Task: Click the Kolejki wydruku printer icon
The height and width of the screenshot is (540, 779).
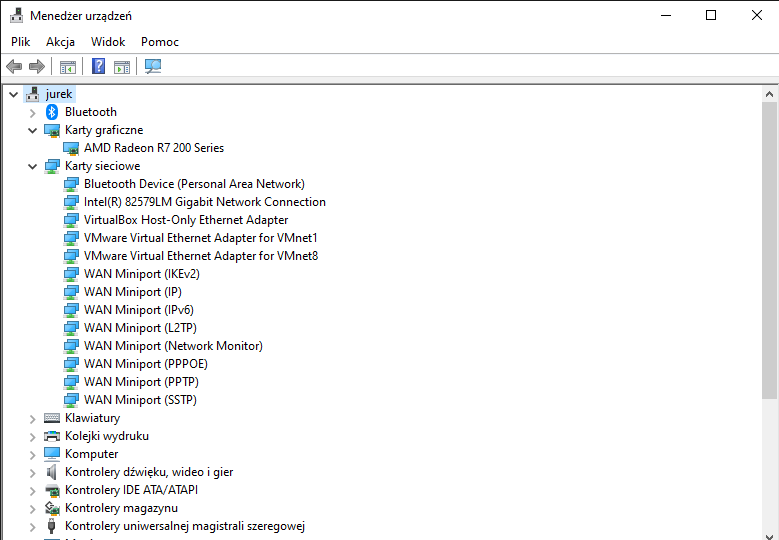Action: pyautogui.click(x=52, y=436)
